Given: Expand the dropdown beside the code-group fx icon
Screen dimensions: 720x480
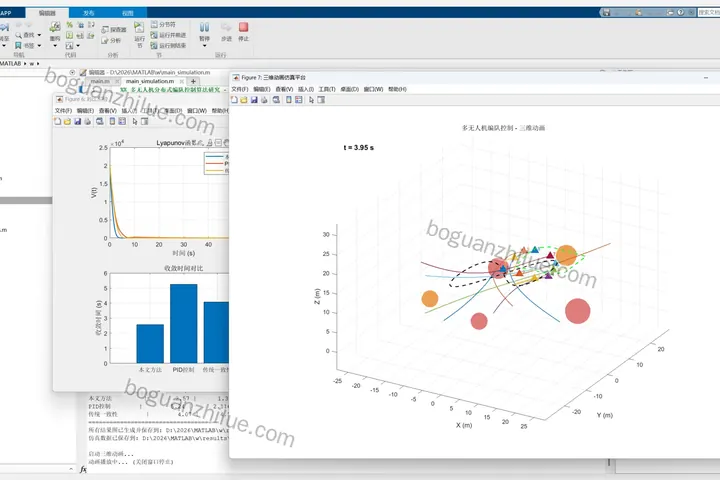Looking at the screenshot, I should [78, 45].
